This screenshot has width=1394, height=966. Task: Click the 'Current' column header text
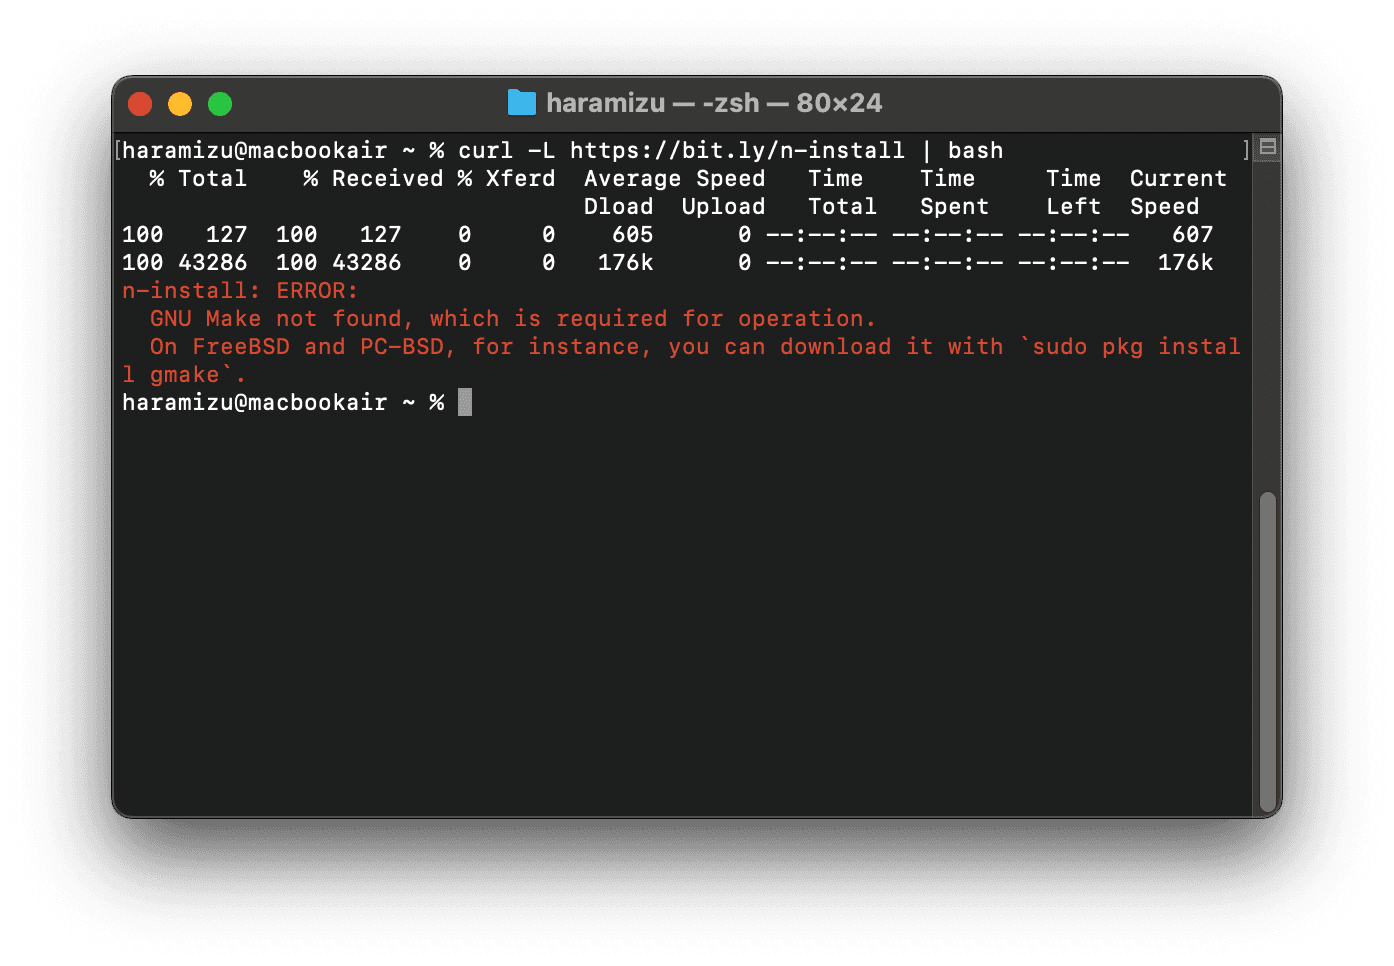click(1178, 179)
